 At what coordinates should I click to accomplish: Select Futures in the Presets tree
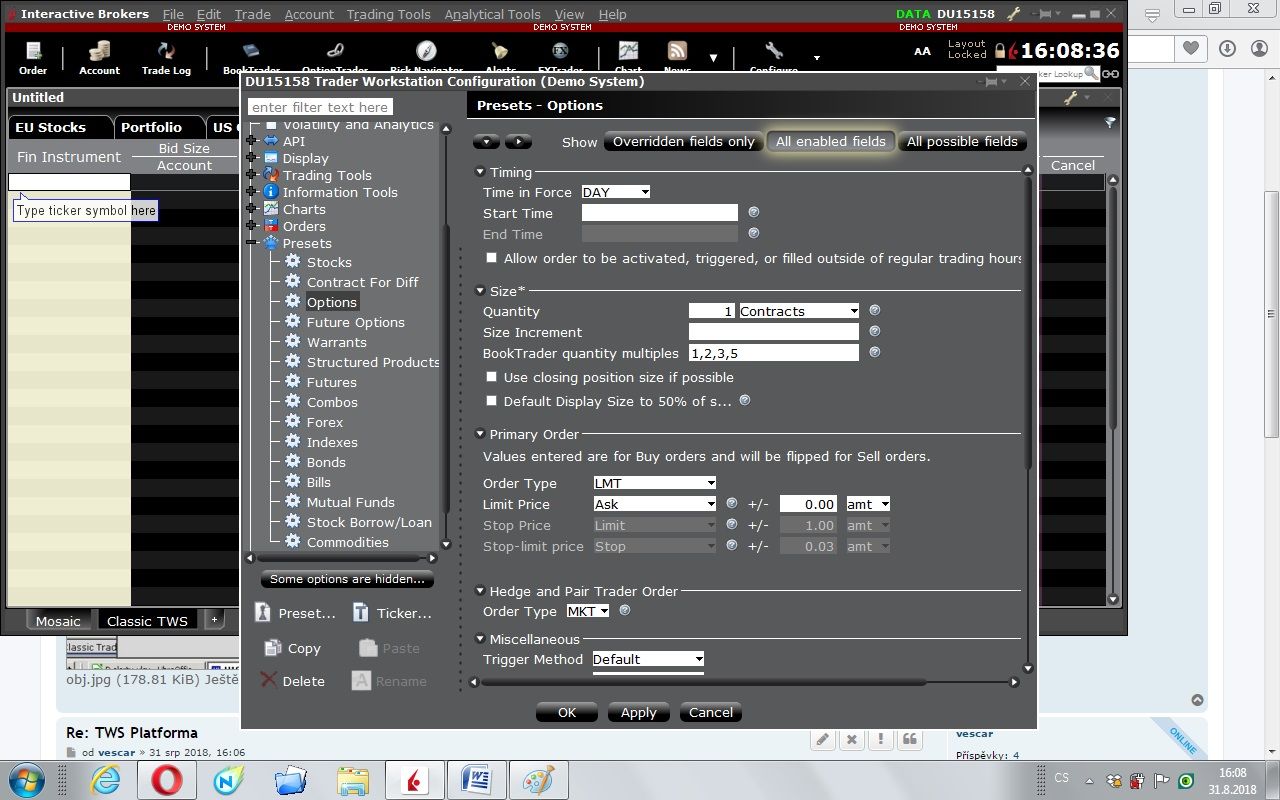coord(331,382)
